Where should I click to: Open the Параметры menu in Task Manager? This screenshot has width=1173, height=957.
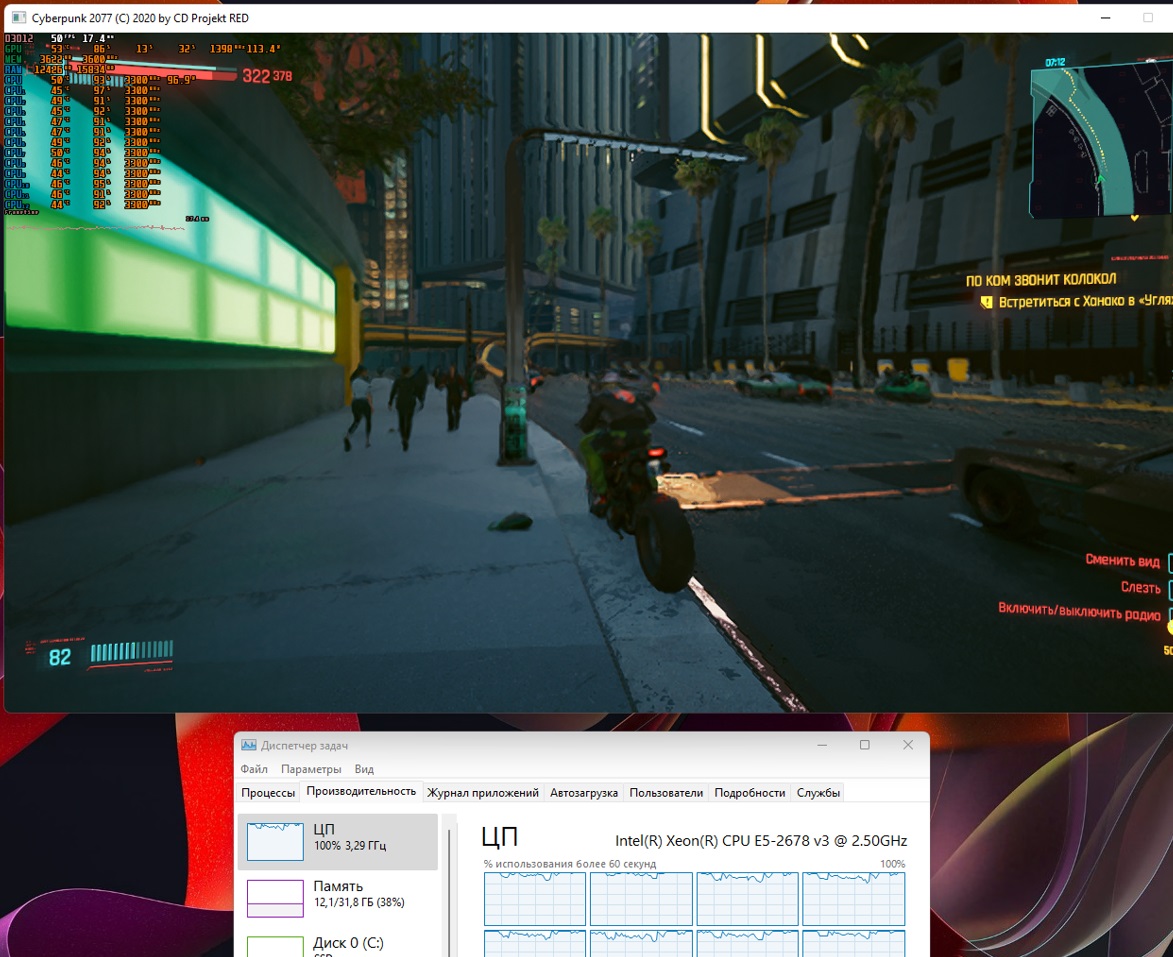310,768
